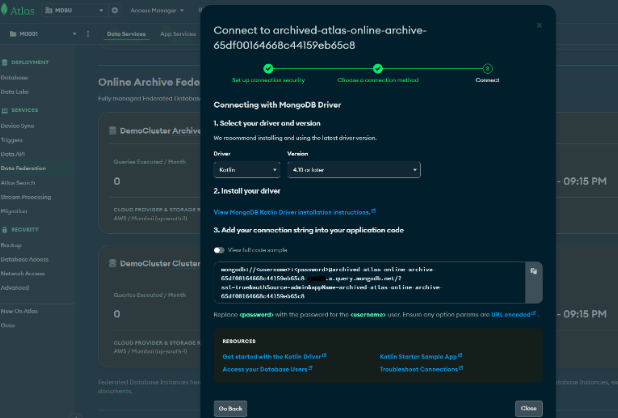Open Troubleshoot Connections link
618x418 pixels.
pyautogui.click(x=421, y=369)
